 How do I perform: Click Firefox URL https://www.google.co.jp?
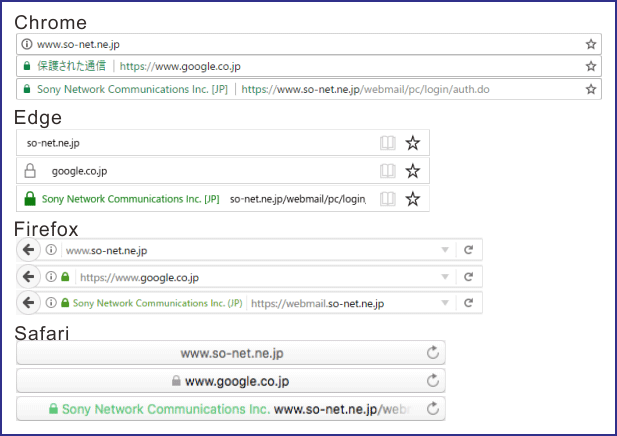point(139,278)
